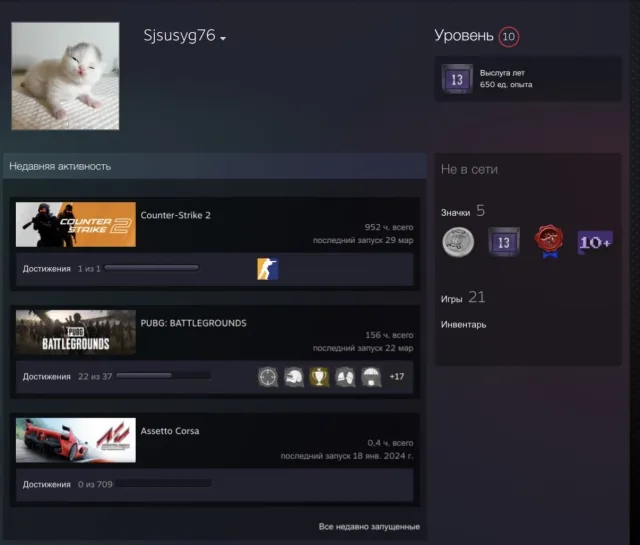Click Достижения label in Assetto Corsa row

pos(47,484)
